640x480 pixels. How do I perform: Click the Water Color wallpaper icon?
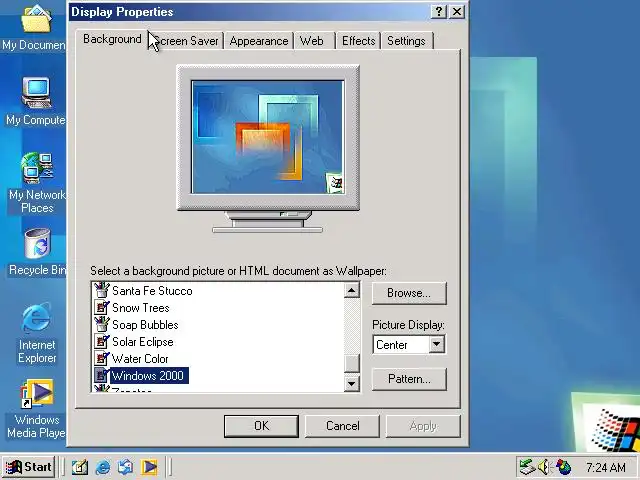tap(102, 358)
